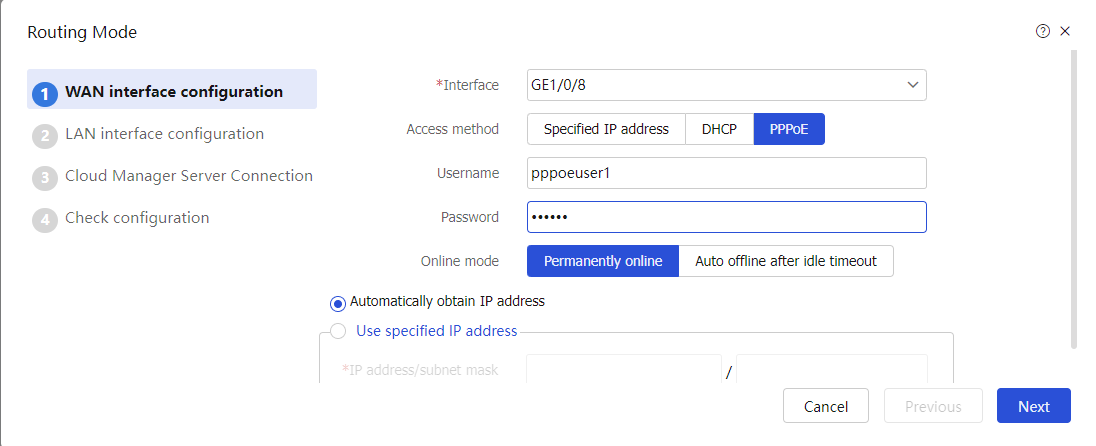
Task: Go to LAN interface configuration step
Action: point(164,134)
